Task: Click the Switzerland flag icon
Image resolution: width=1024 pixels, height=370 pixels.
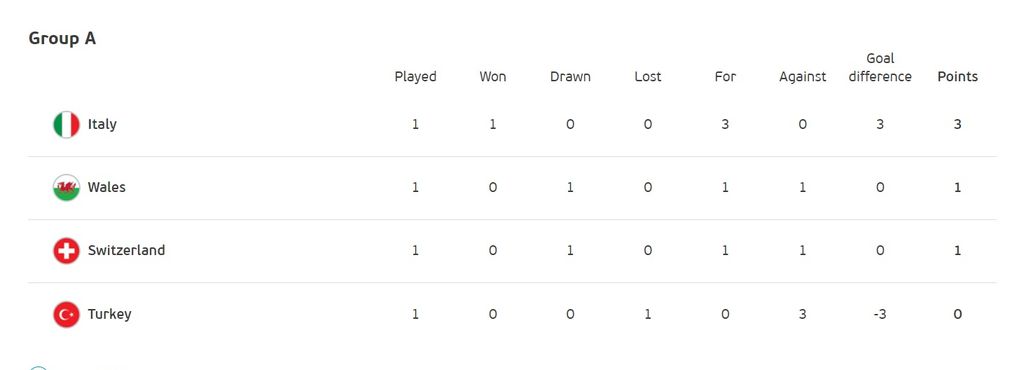Action: (x=66, y=251)
